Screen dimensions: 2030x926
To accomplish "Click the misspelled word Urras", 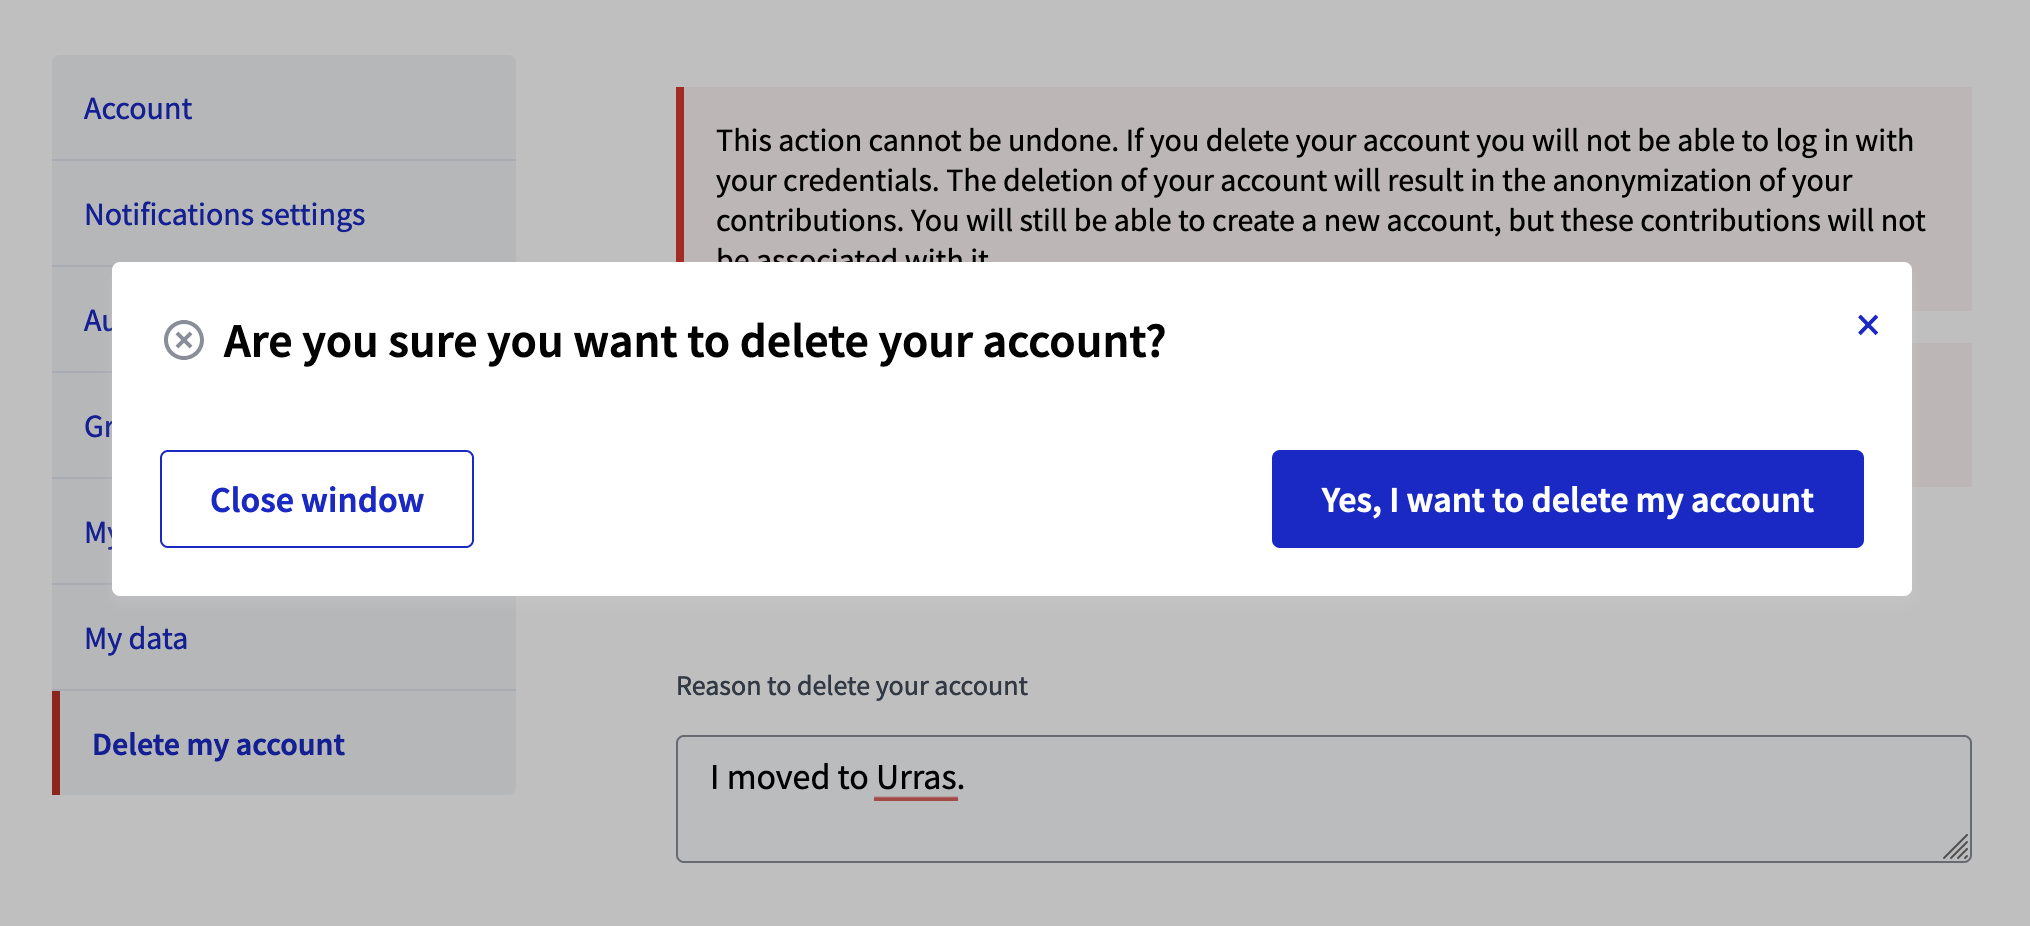I will click(x=915, y=777).
